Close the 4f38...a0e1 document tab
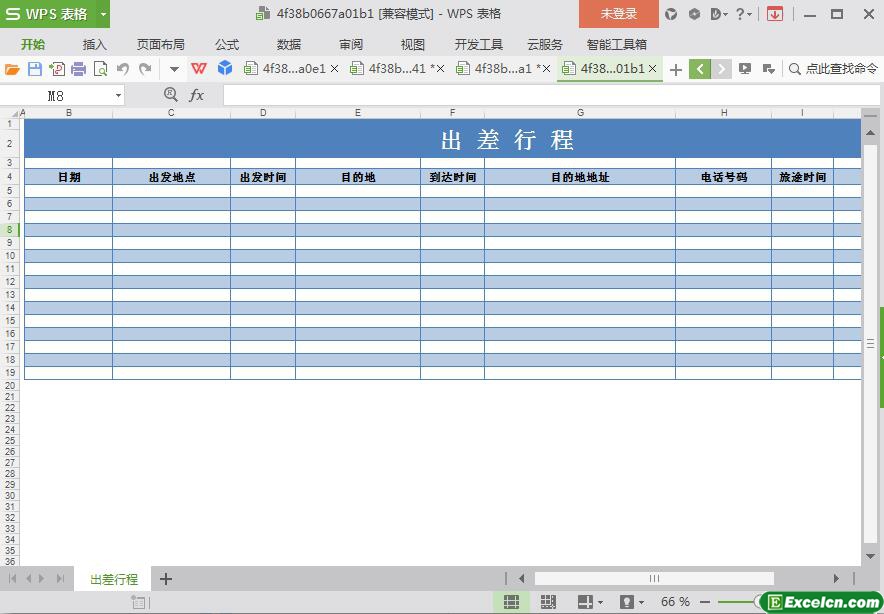 [x=334, y=69]
